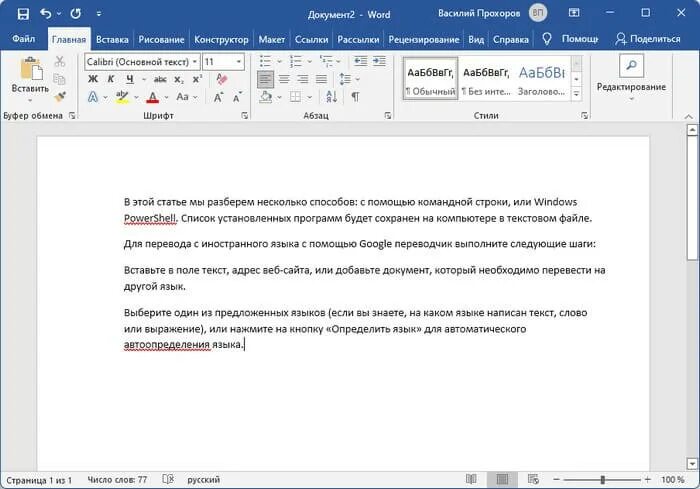Open borders dropdown arrow
This screenshot has width=700, height=489.
pyautogui.click(x=309, y=97)
